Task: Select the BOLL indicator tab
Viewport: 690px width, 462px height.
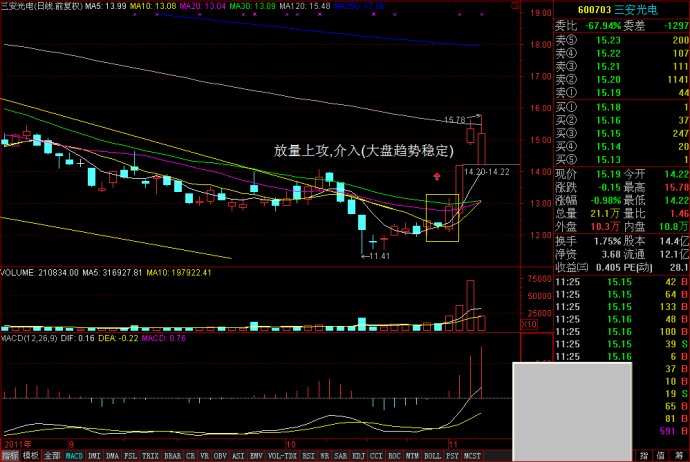Action: [432, 456]
